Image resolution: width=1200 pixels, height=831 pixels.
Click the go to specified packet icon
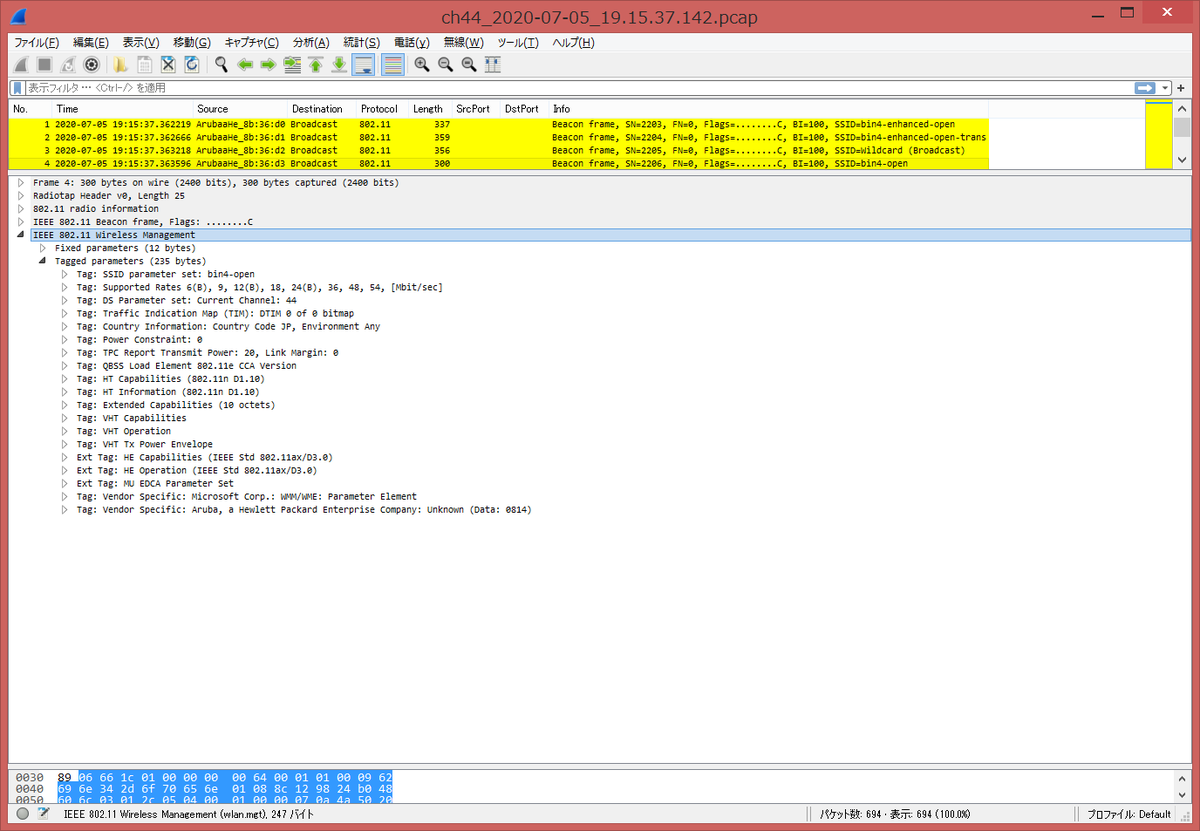click(292, 65)
